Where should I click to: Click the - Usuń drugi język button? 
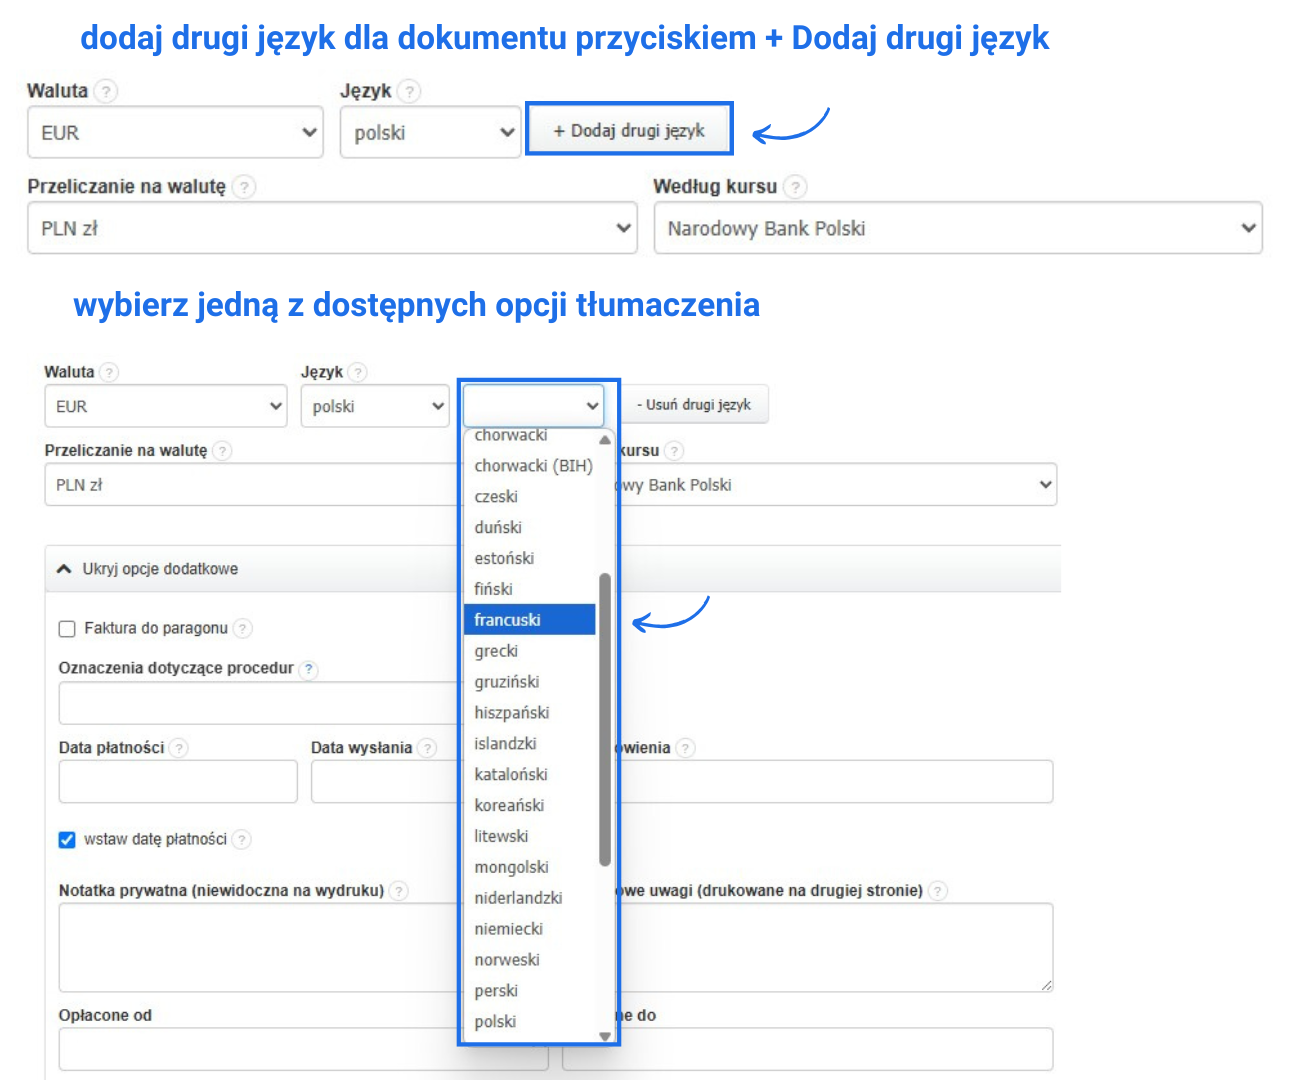pos(696,404)
